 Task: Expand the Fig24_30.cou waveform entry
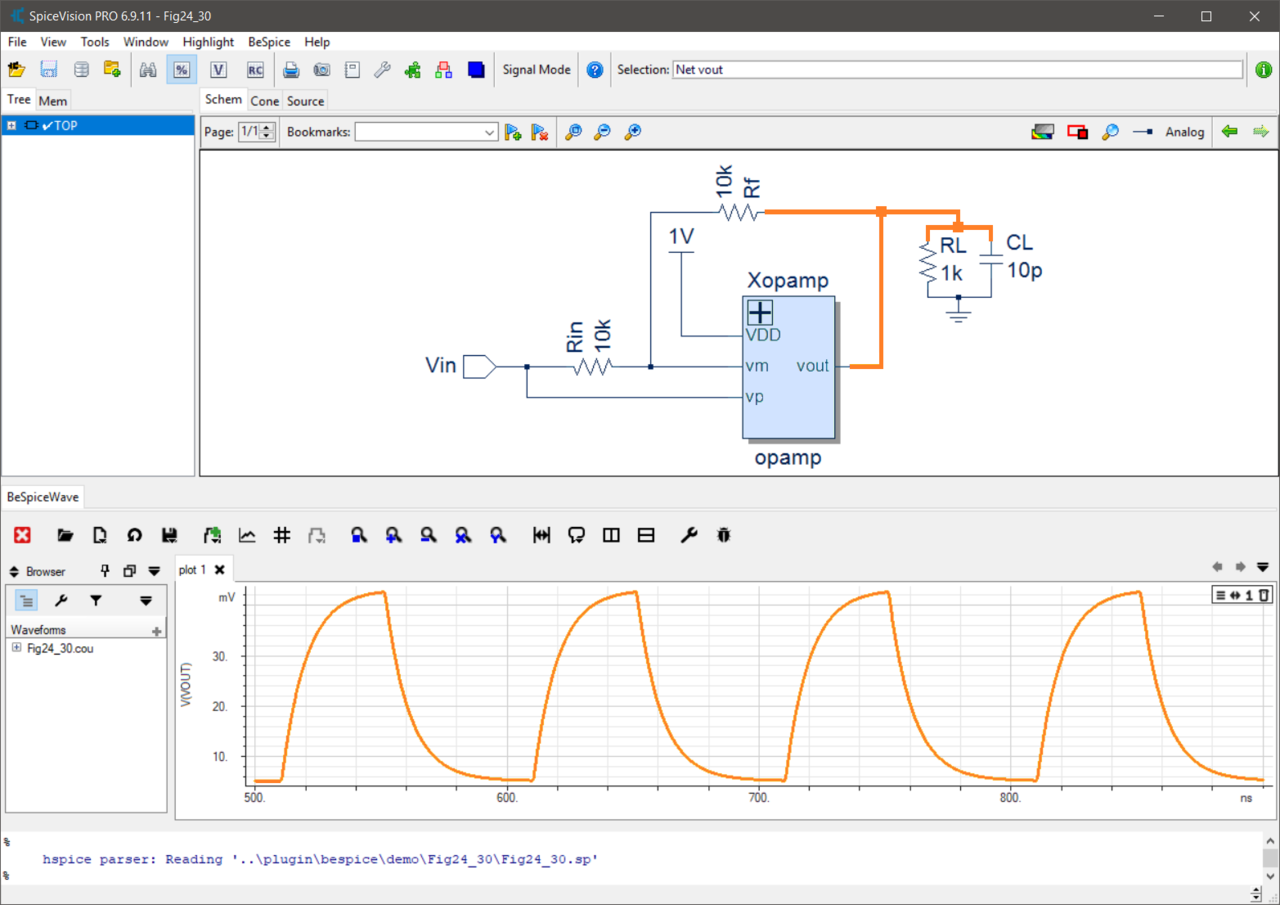17,648
